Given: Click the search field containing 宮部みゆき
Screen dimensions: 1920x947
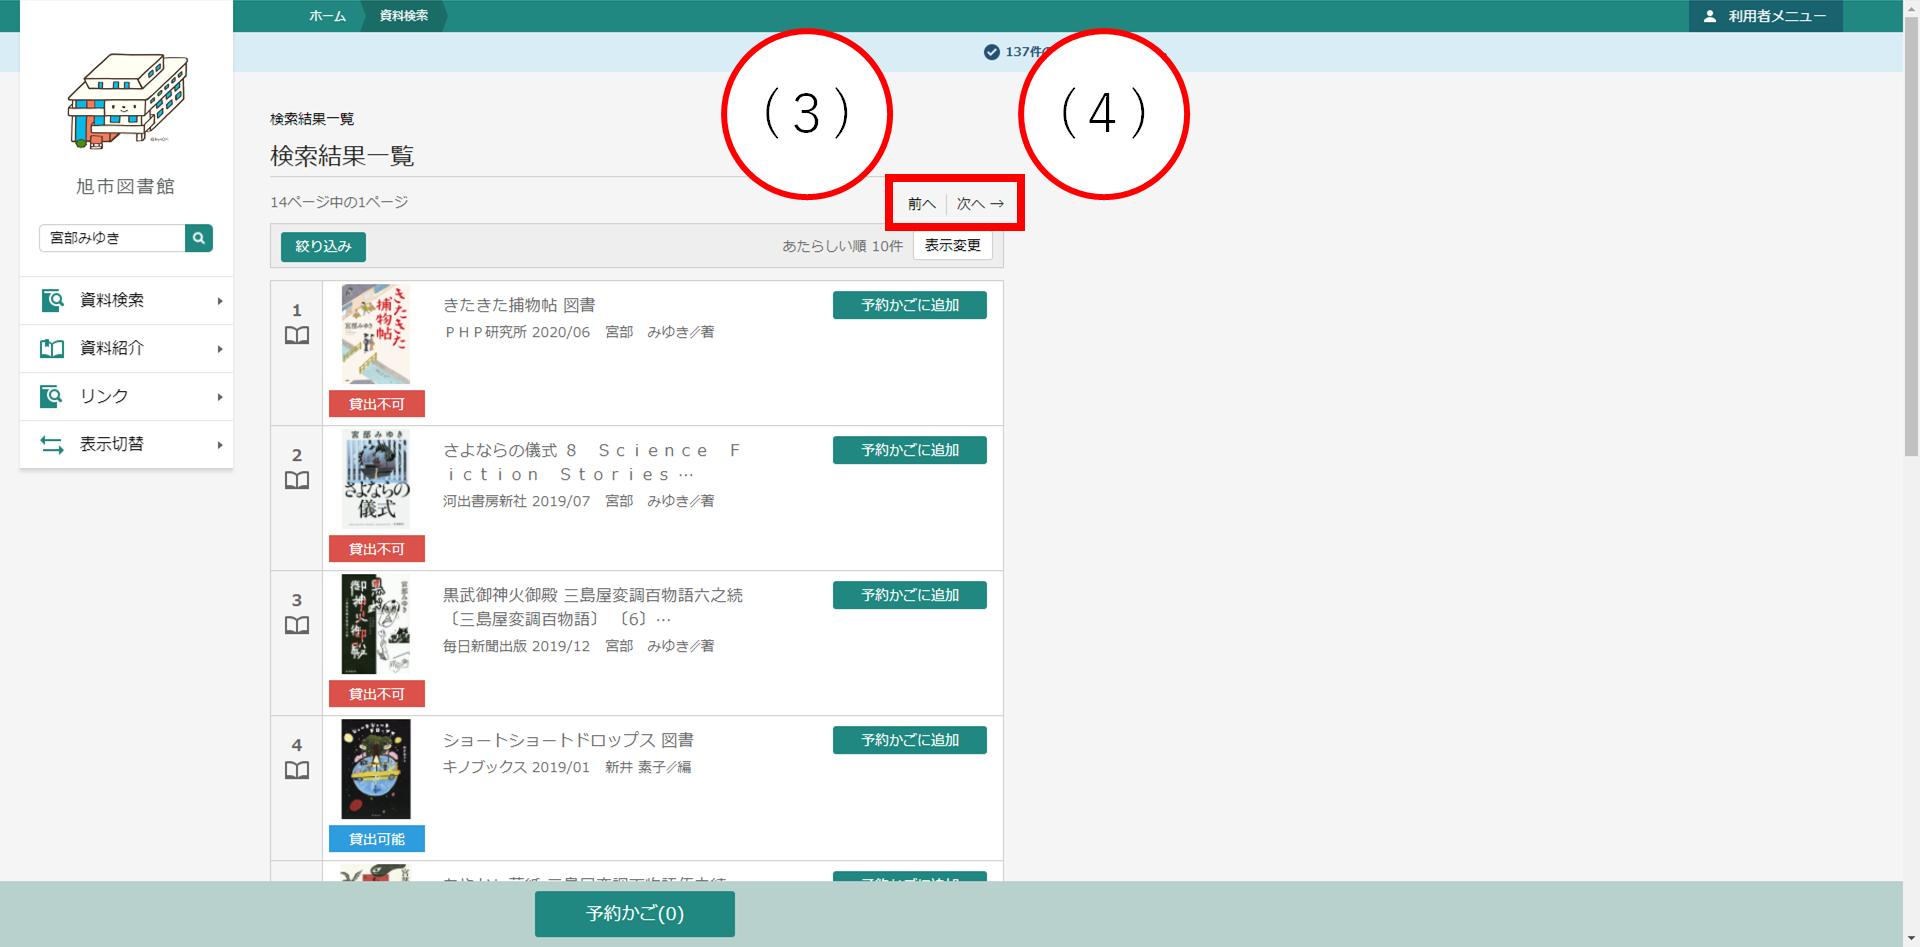Looking at the screenshot, I should point(112,238).
